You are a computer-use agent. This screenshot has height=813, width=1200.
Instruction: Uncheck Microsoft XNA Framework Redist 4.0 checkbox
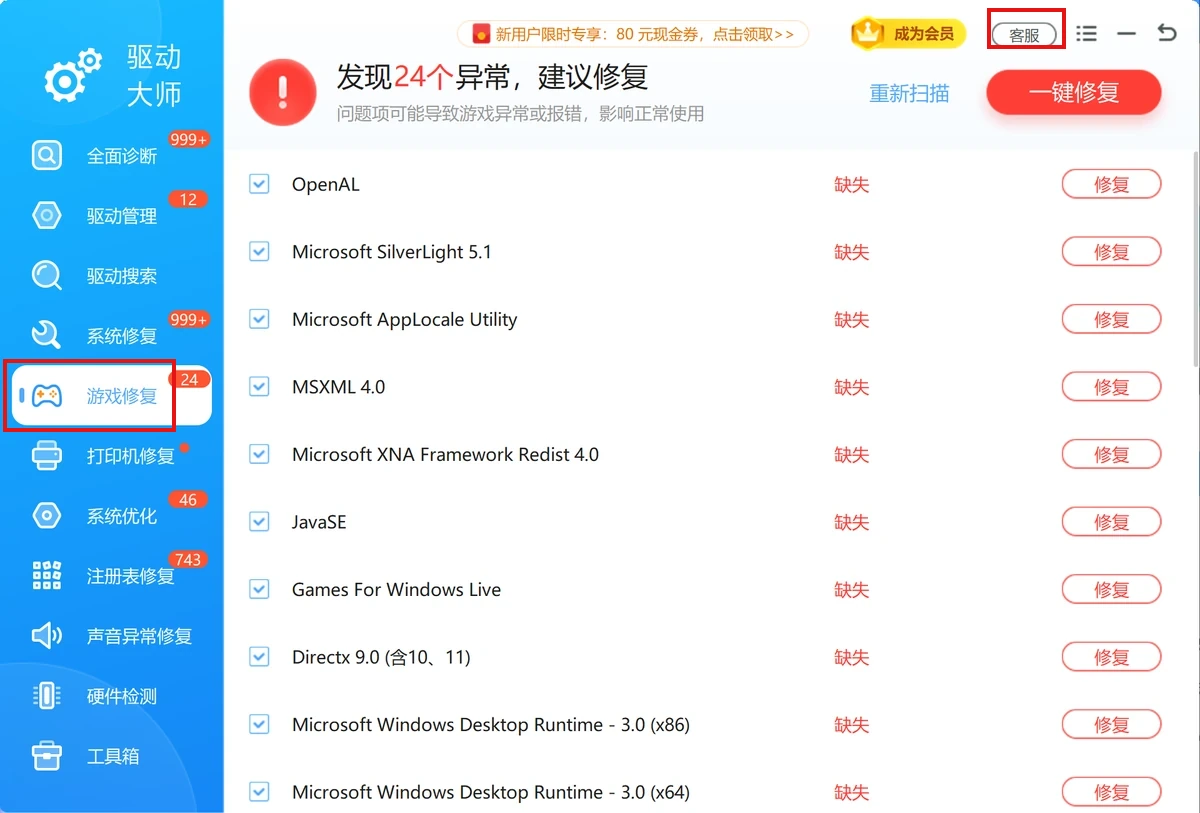click(x=259, y=454)
